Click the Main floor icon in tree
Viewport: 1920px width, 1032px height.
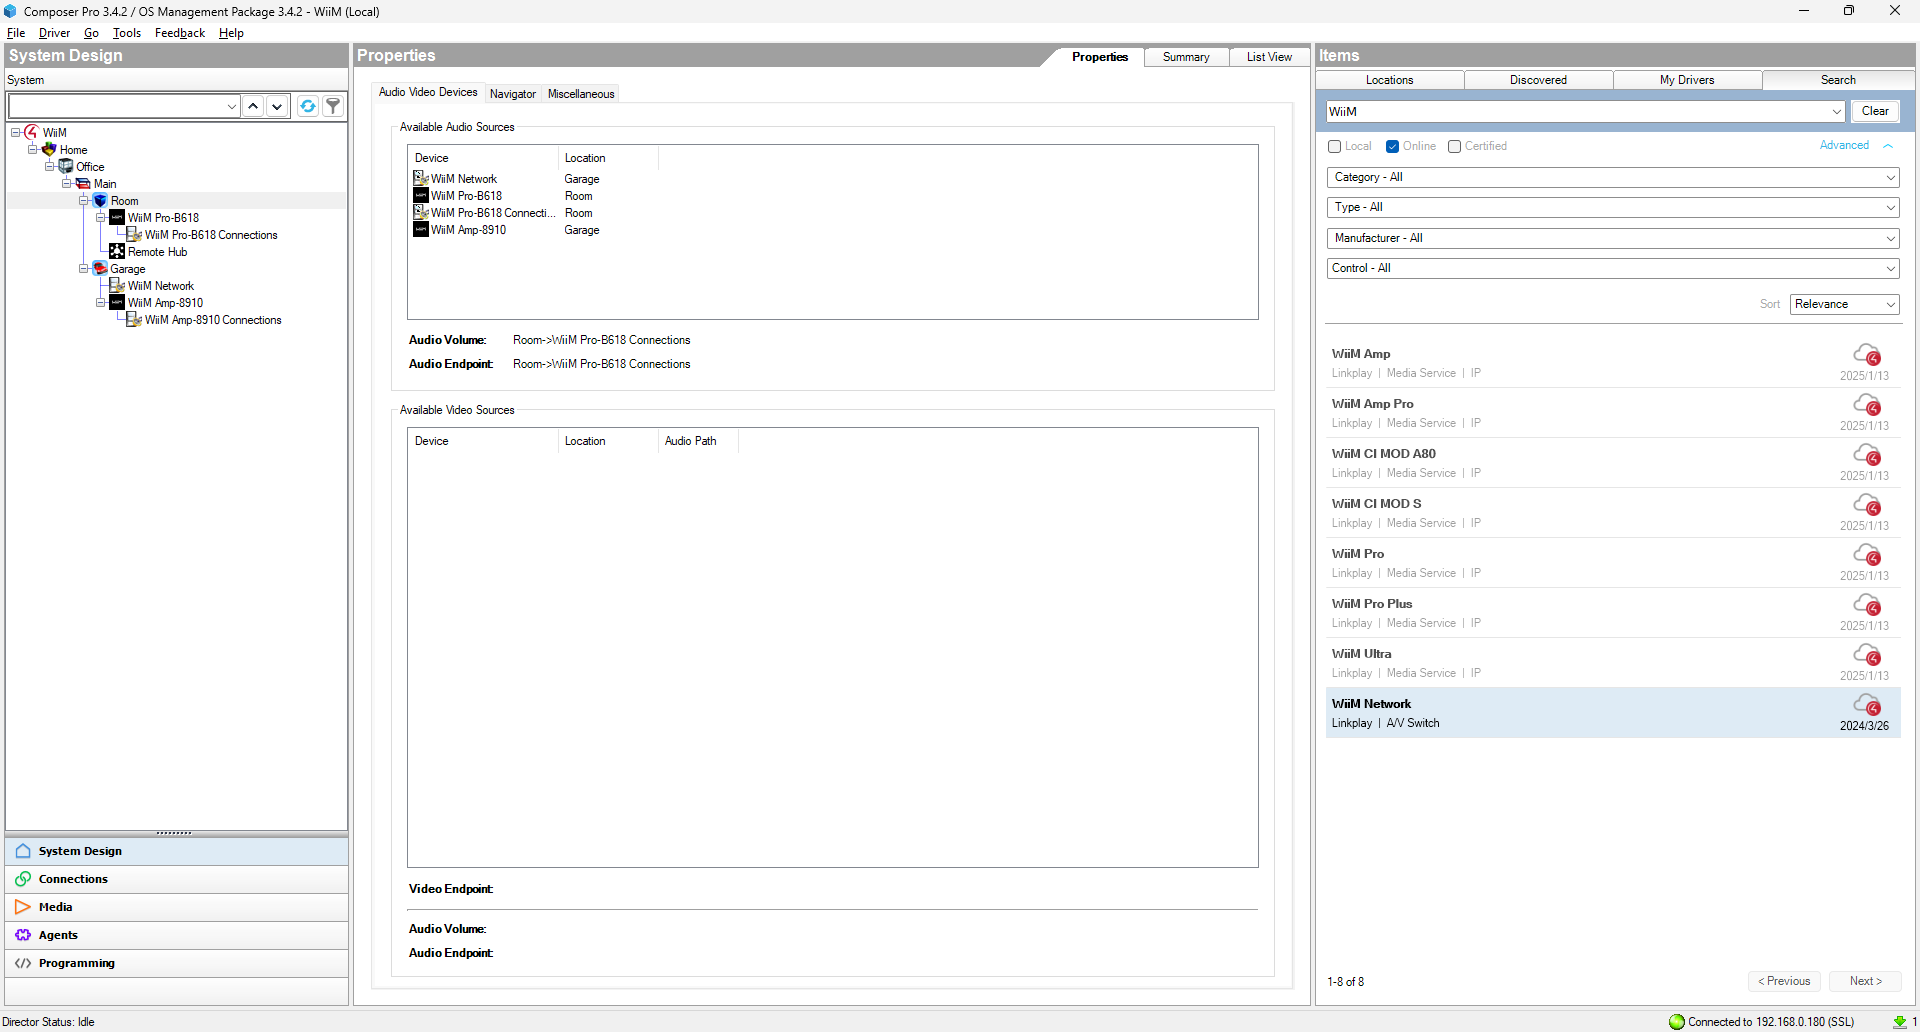pos(83,183)
